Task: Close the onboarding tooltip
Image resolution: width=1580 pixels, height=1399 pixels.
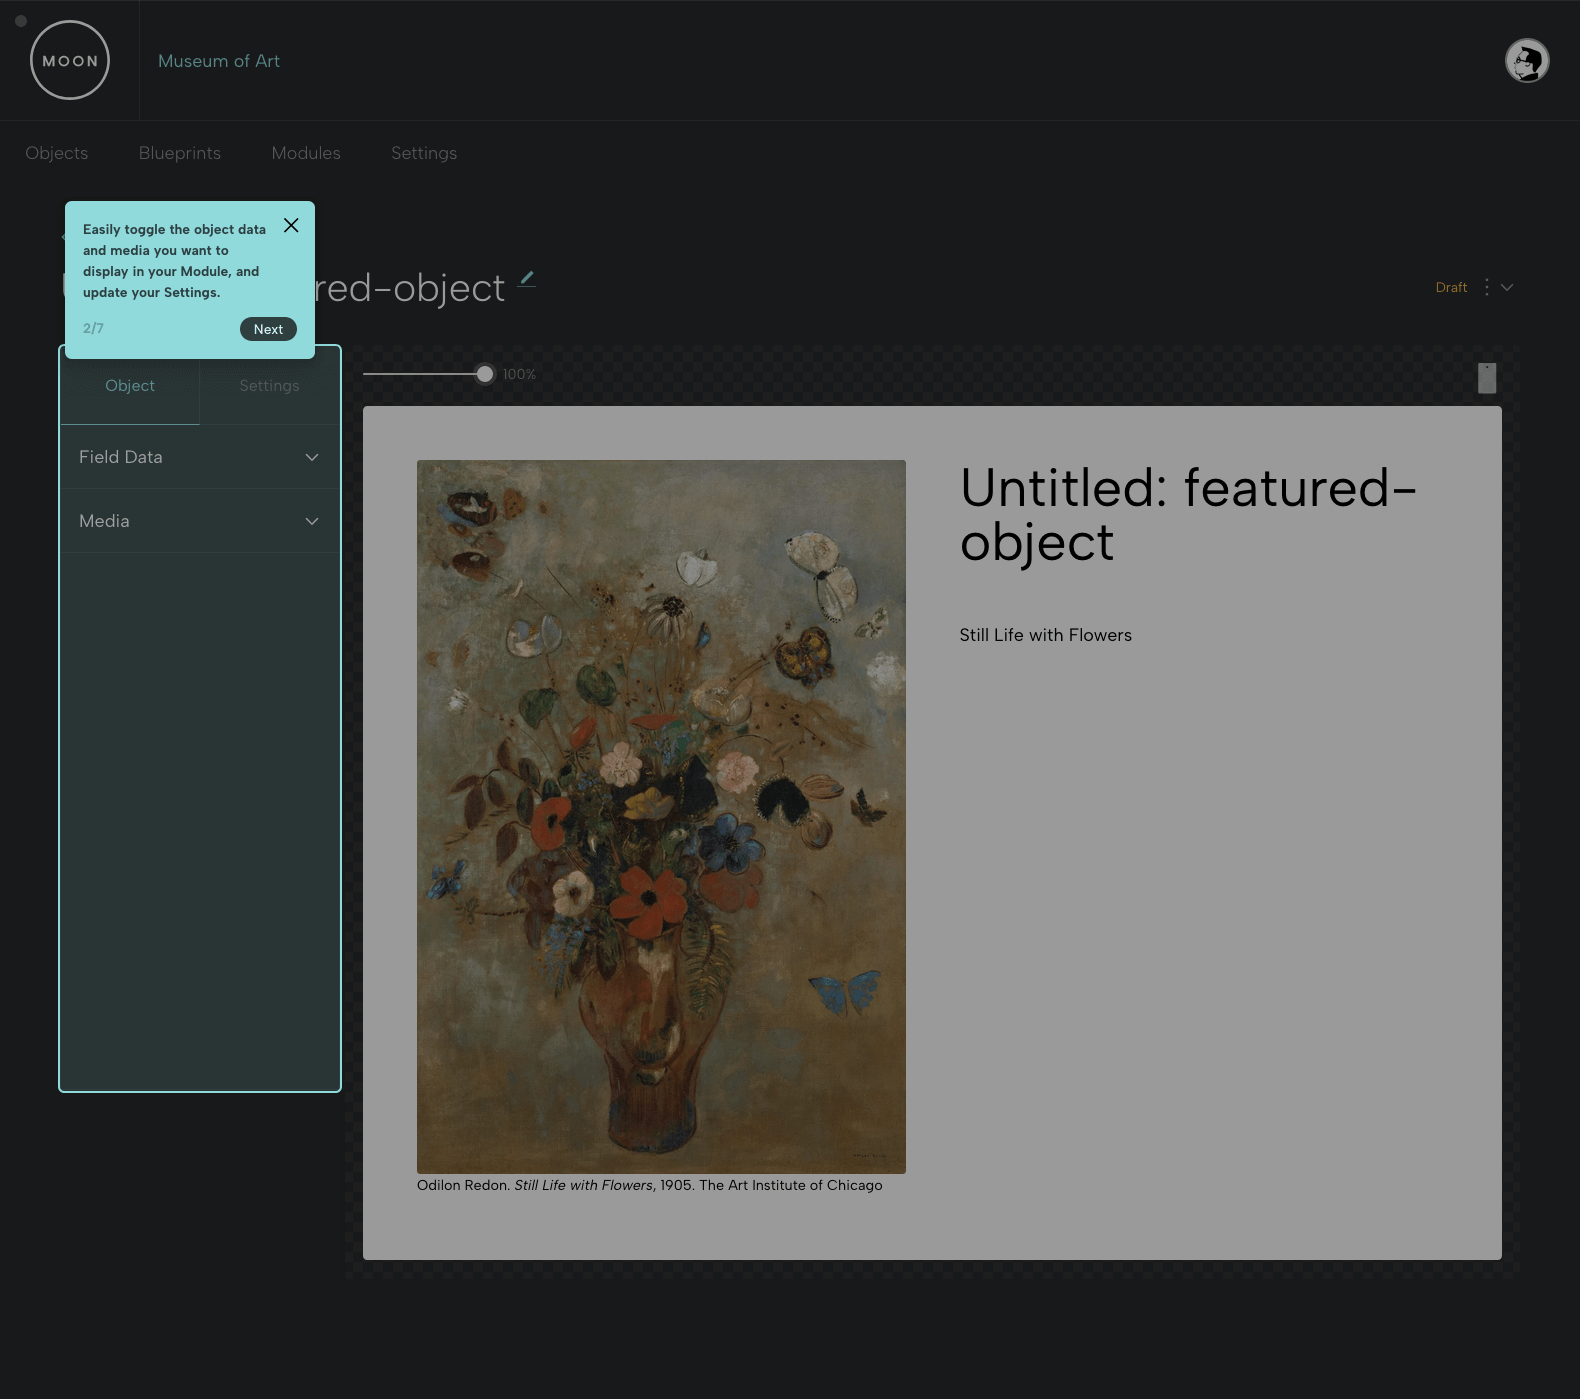Action: 291,225
